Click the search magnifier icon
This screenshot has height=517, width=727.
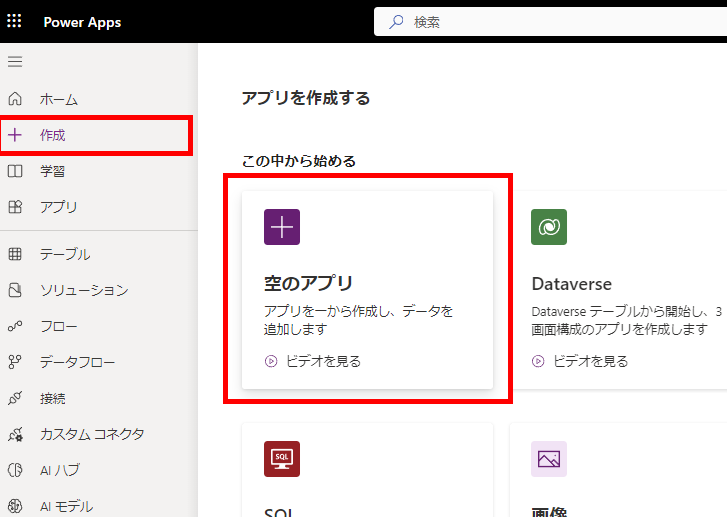[x=396, y=22]
